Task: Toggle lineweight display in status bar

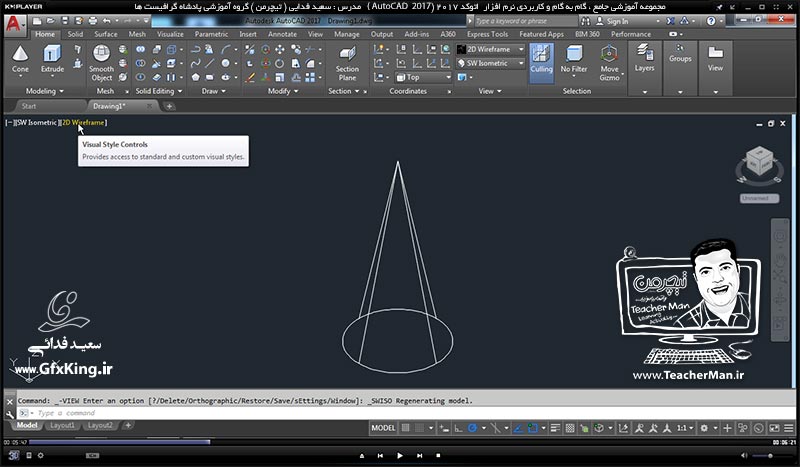Action: click(556, 428)
